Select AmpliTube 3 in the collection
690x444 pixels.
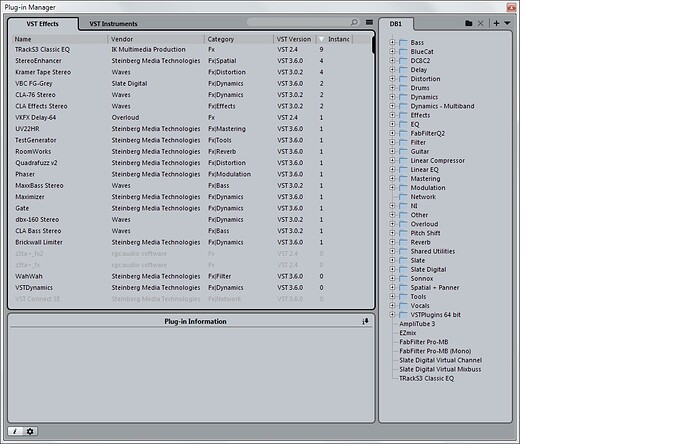(417, 324)
